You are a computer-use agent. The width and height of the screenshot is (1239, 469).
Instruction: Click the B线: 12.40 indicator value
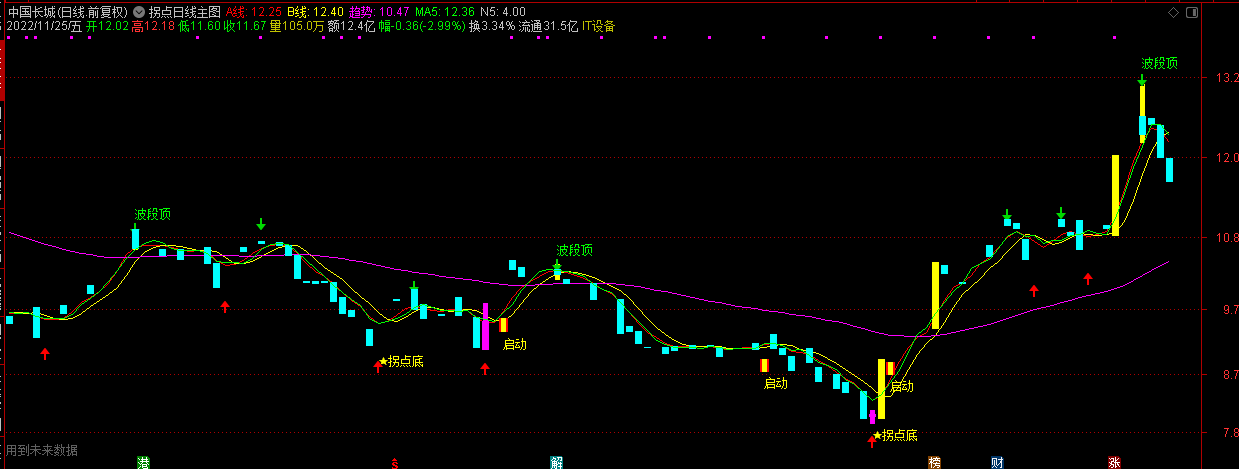tap(314, 12)
